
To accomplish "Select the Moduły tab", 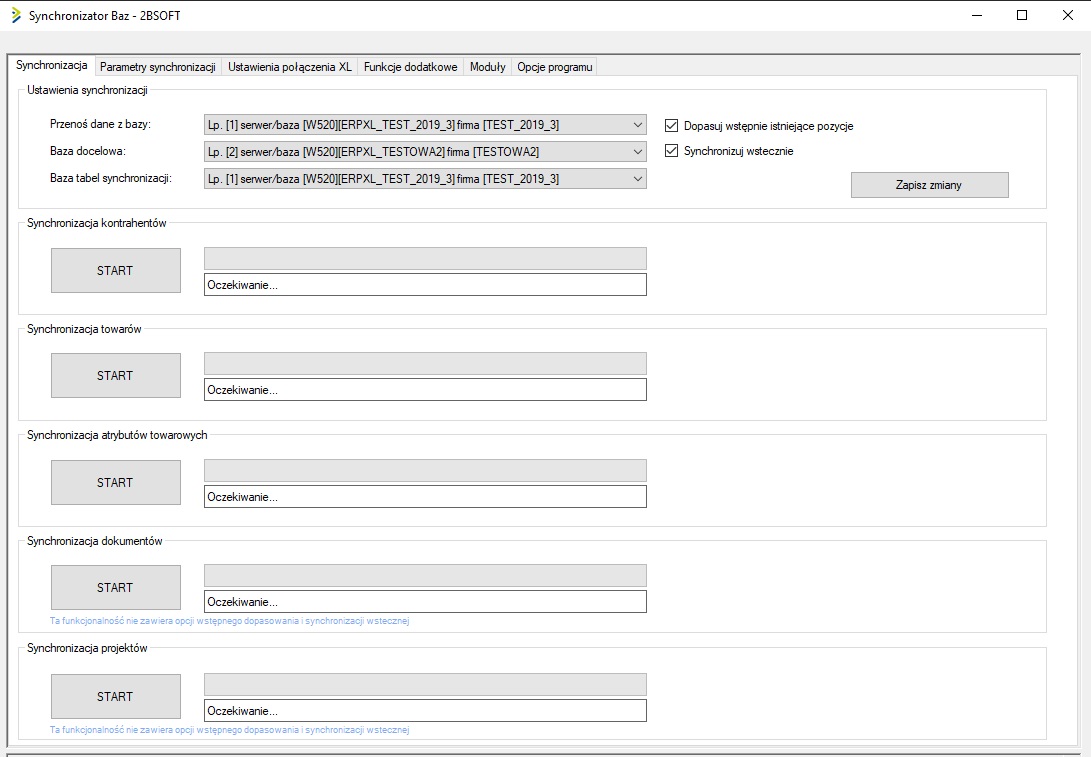I will 488,67.
